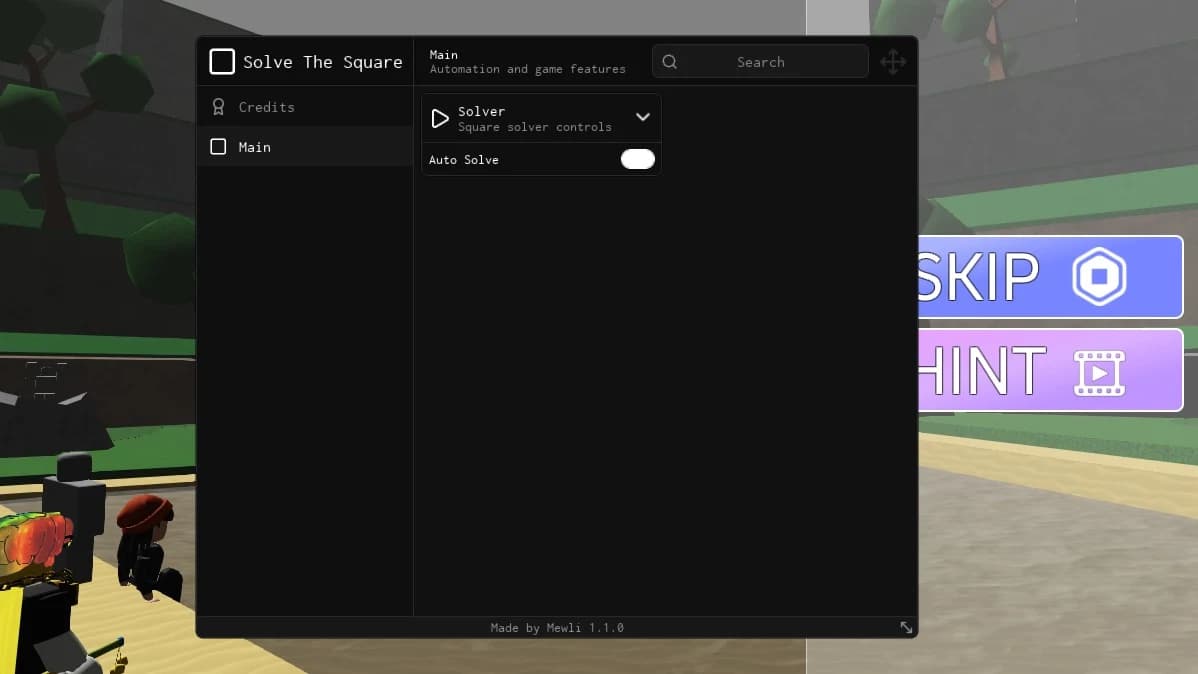The image size is (1198, 674).
Task: Toggle the Auto Solve switch
Action: click(x=638, y=159)
